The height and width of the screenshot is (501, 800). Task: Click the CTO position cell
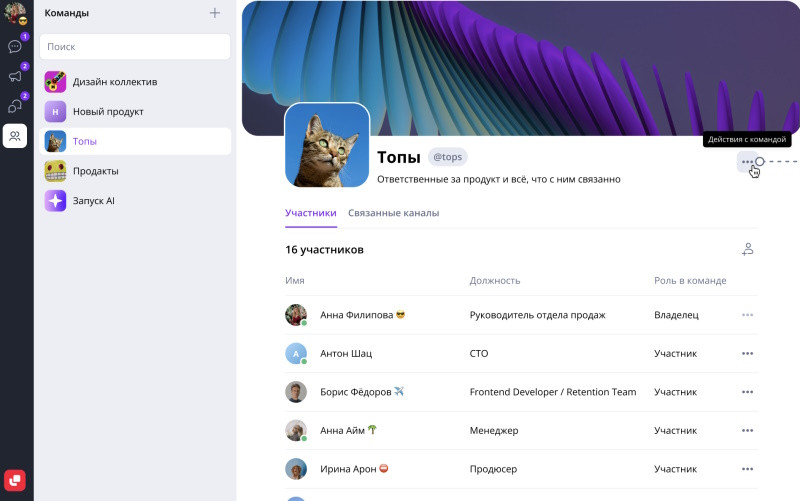479,354
